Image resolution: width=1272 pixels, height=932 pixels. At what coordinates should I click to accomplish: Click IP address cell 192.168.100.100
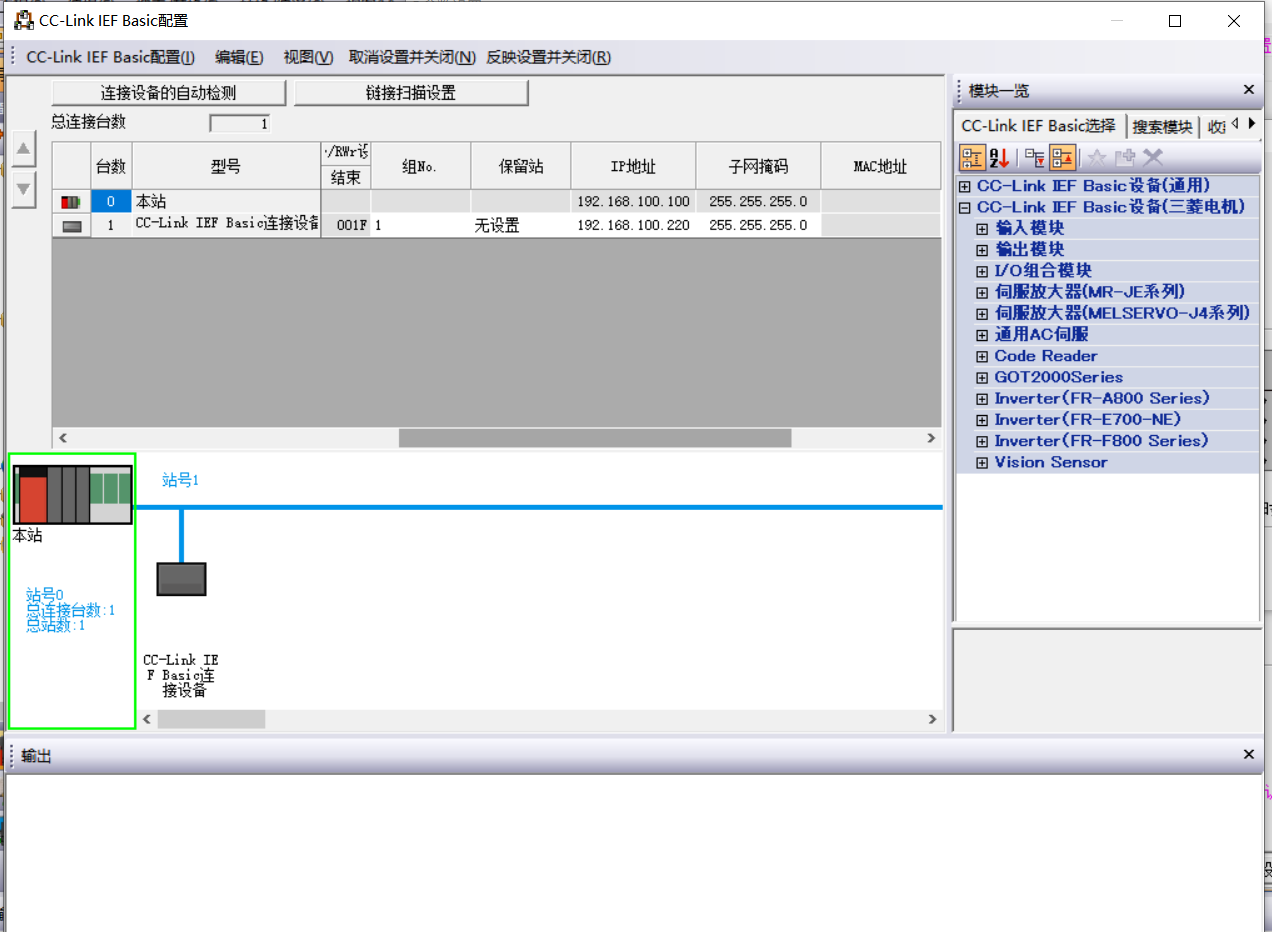point(633,202)
